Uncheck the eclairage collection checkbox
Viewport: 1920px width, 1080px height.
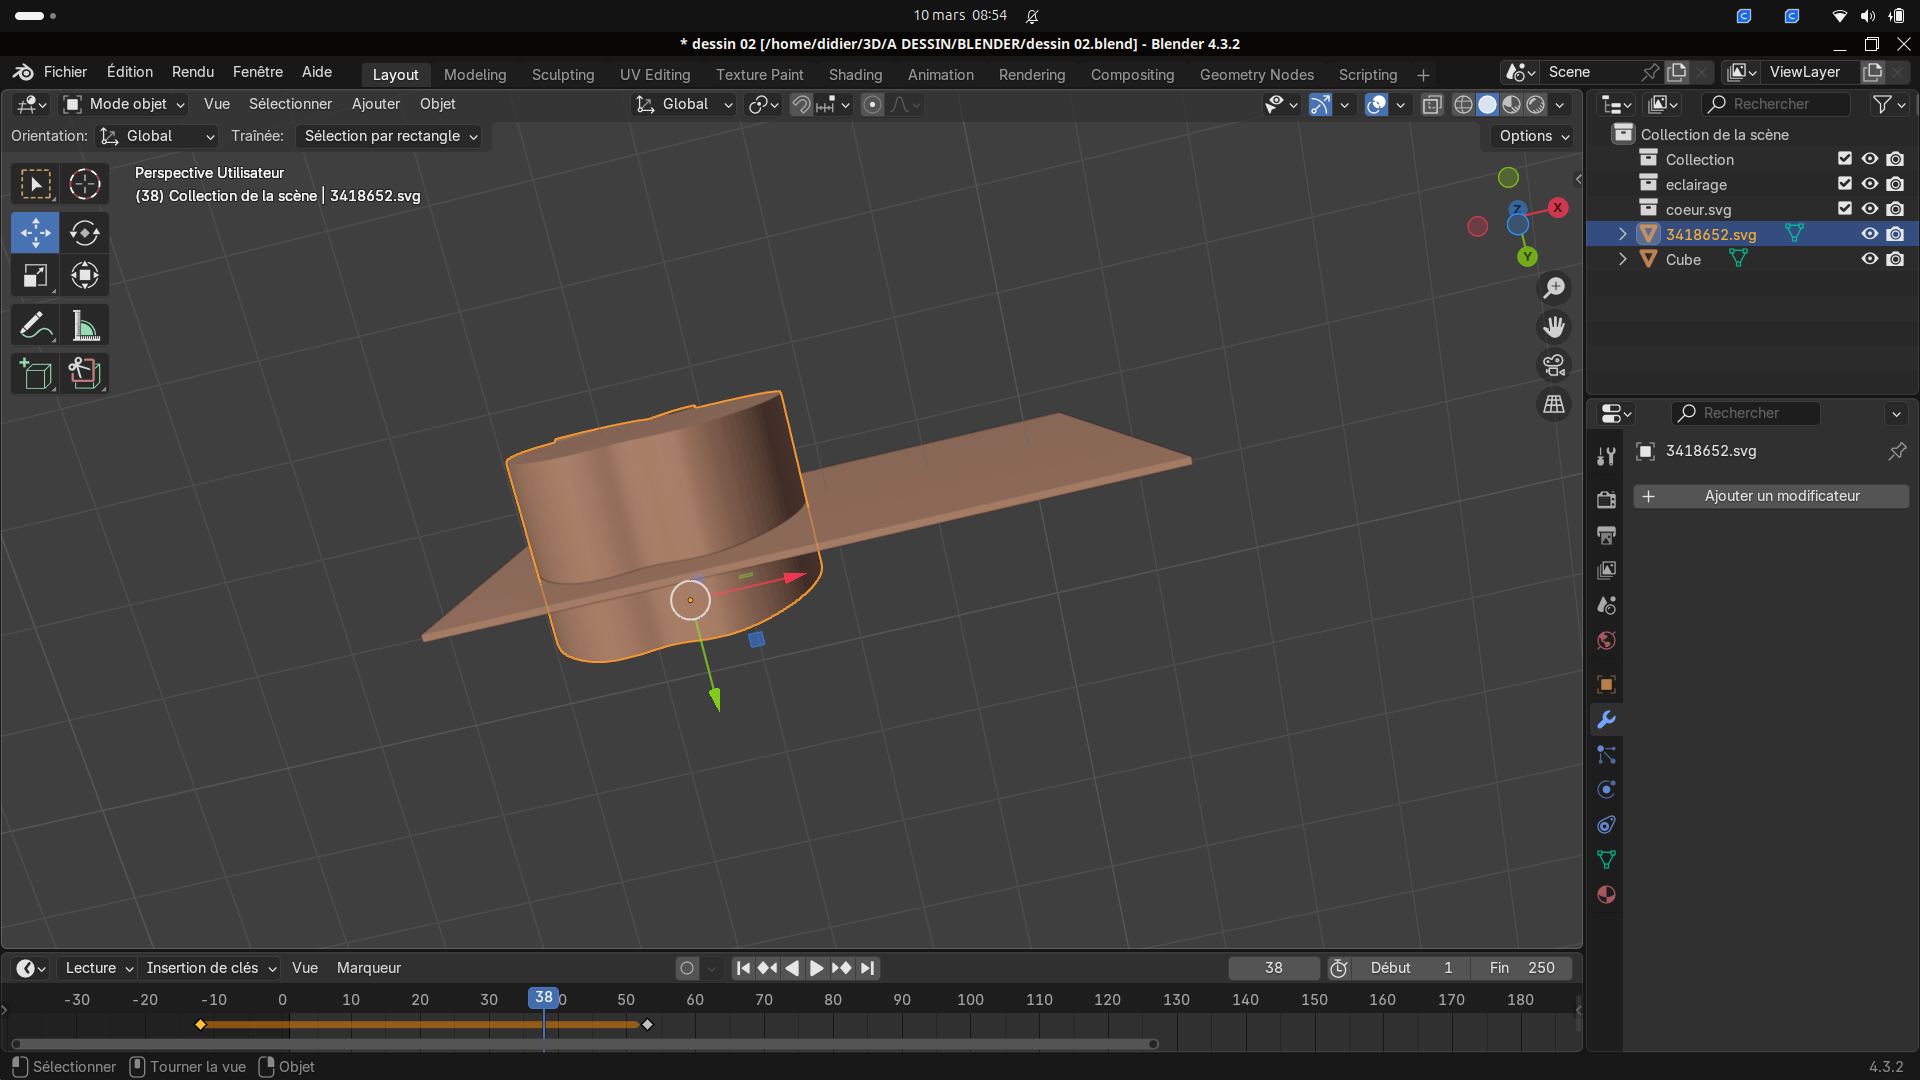pos(1845,184)
